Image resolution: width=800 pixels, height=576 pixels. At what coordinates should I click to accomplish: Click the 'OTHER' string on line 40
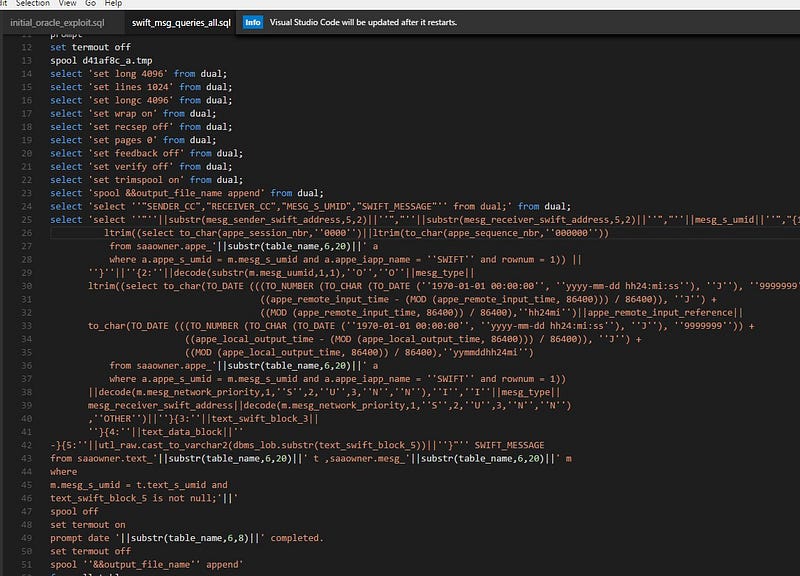tap(117, 418)
